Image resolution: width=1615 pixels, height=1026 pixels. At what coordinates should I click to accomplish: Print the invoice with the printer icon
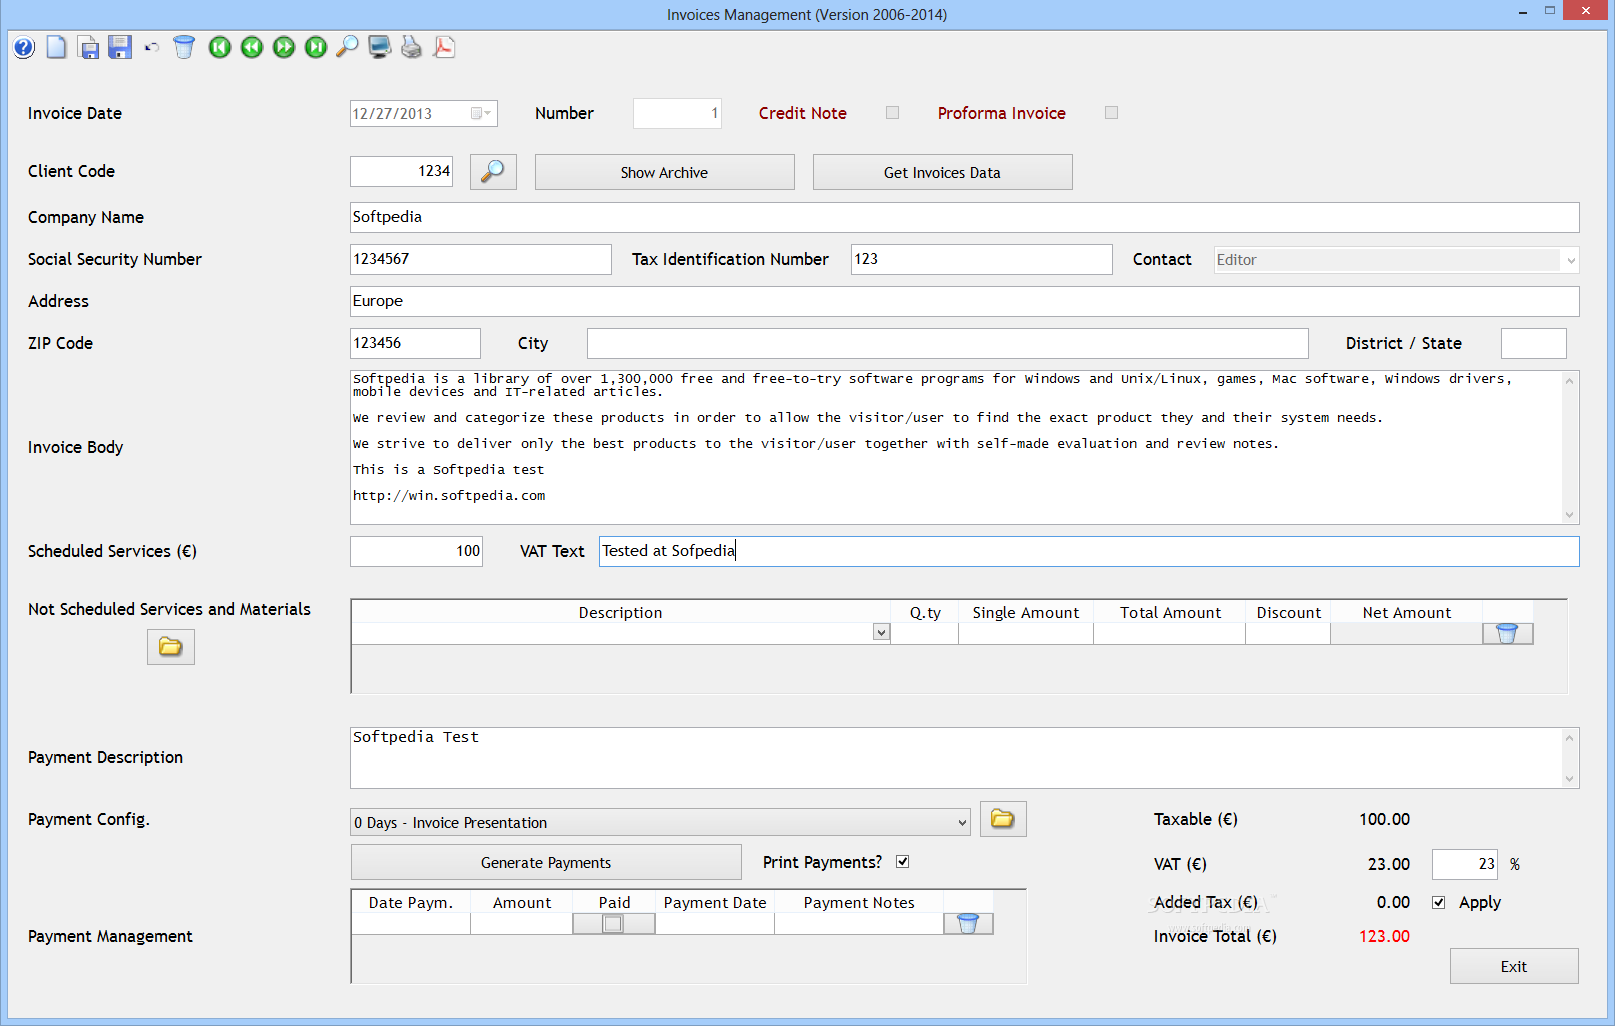(x=411, y=47)
